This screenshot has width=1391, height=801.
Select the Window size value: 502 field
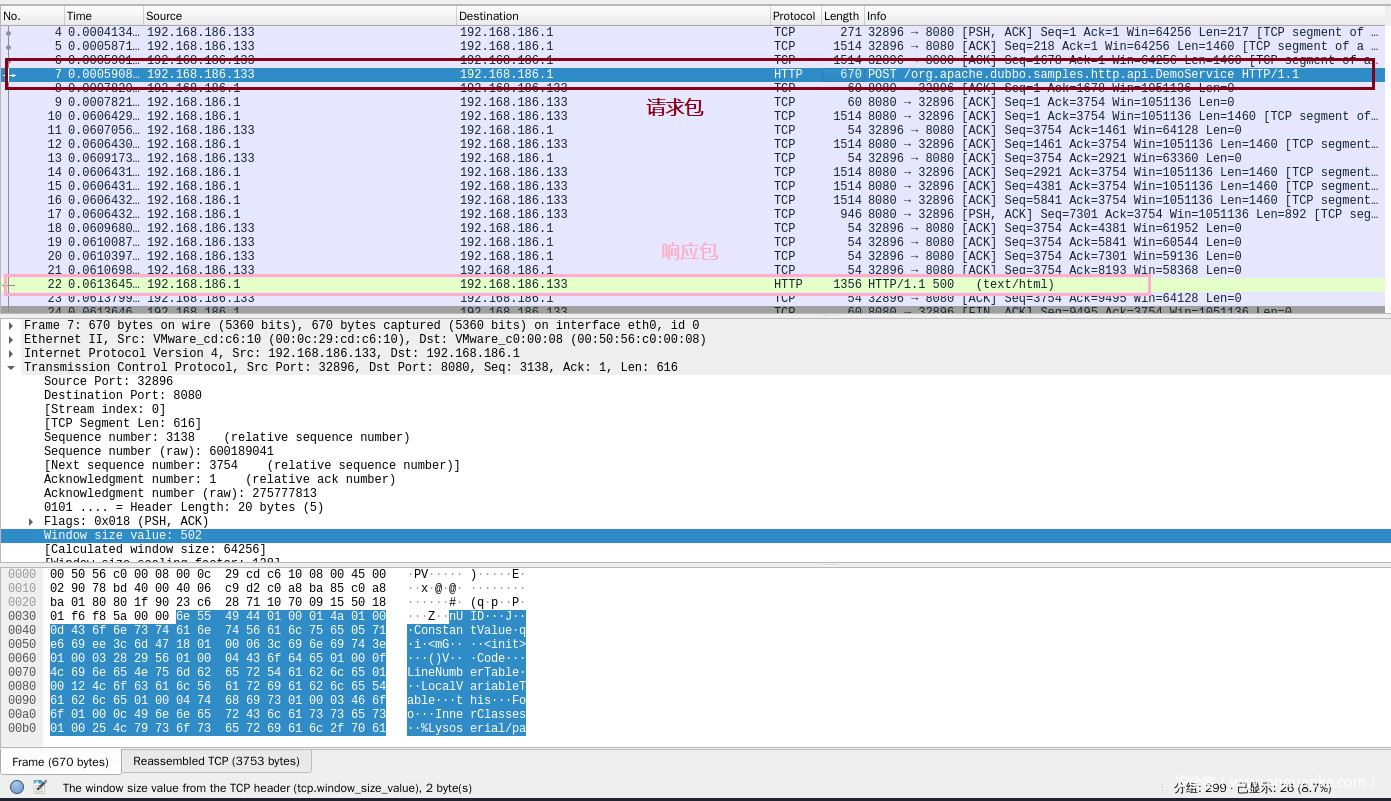click(x=123, y=536)
